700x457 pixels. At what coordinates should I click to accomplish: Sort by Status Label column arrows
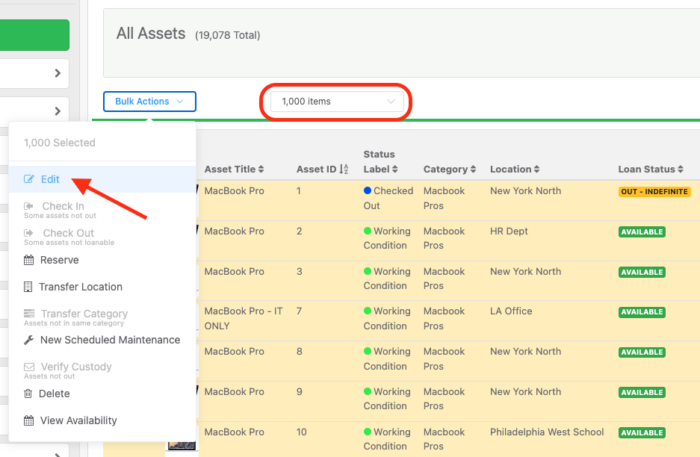point(395,169)
